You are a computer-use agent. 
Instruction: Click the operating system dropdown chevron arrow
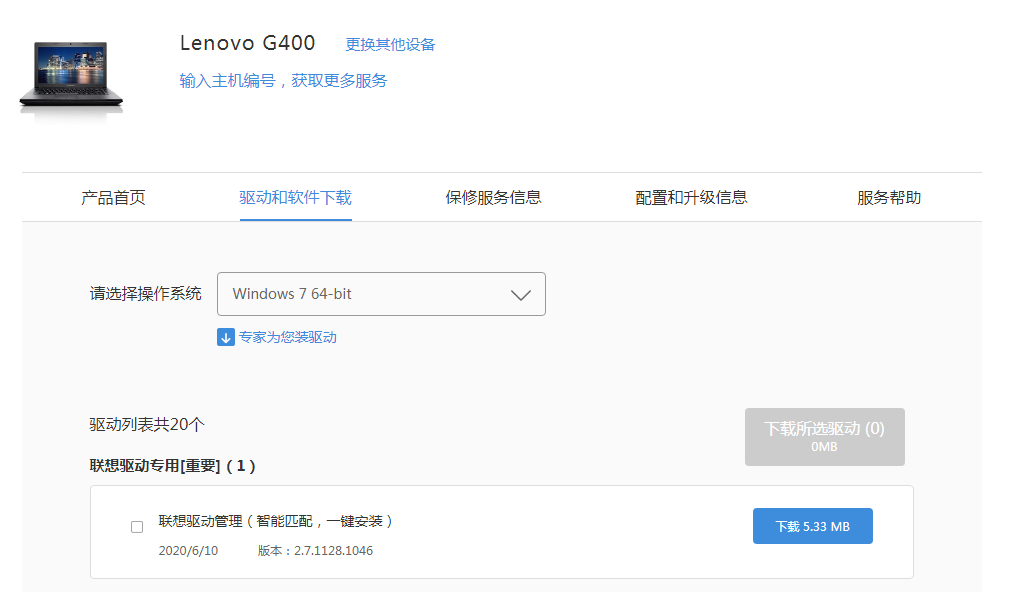point(521,295)
